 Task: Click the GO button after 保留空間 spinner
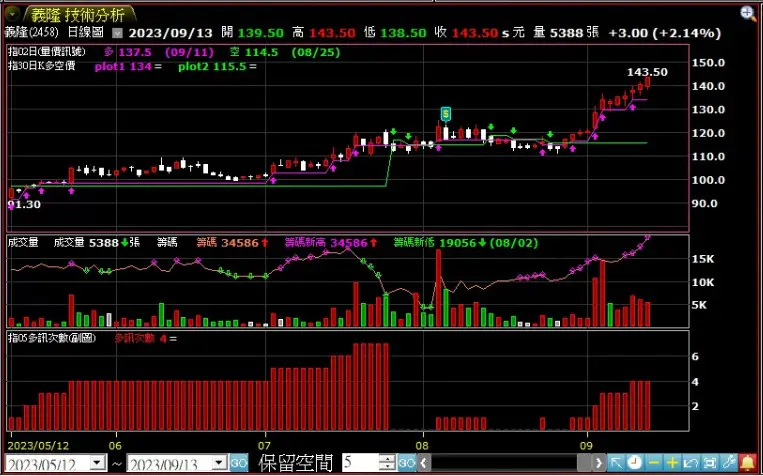tap(407, 463)
